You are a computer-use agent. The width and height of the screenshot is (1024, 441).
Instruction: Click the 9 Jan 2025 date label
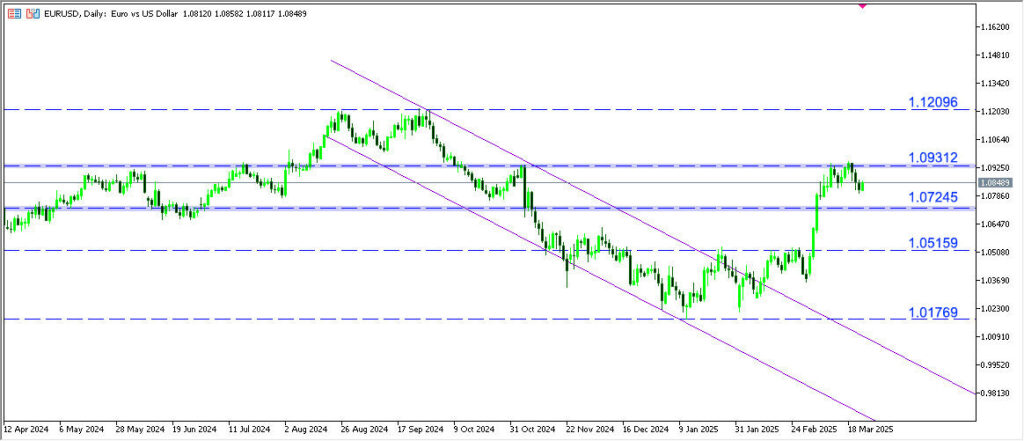[x=702, y=427]
